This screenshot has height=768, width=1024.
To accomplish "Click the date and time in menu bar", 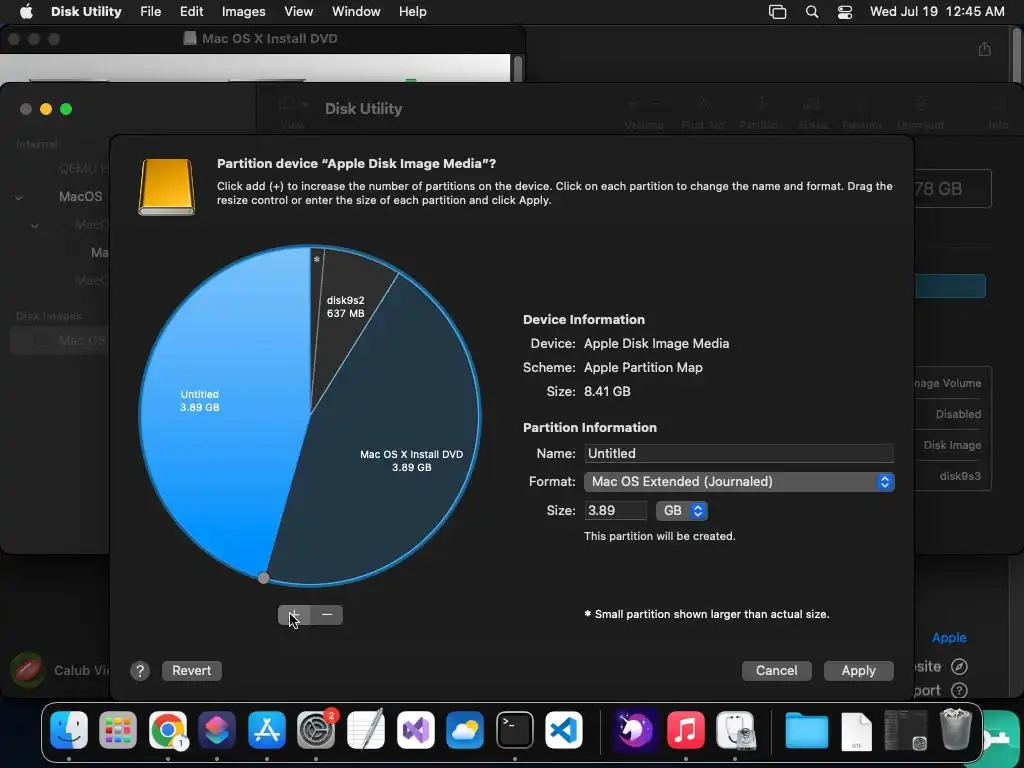I will tap(937, 11).
